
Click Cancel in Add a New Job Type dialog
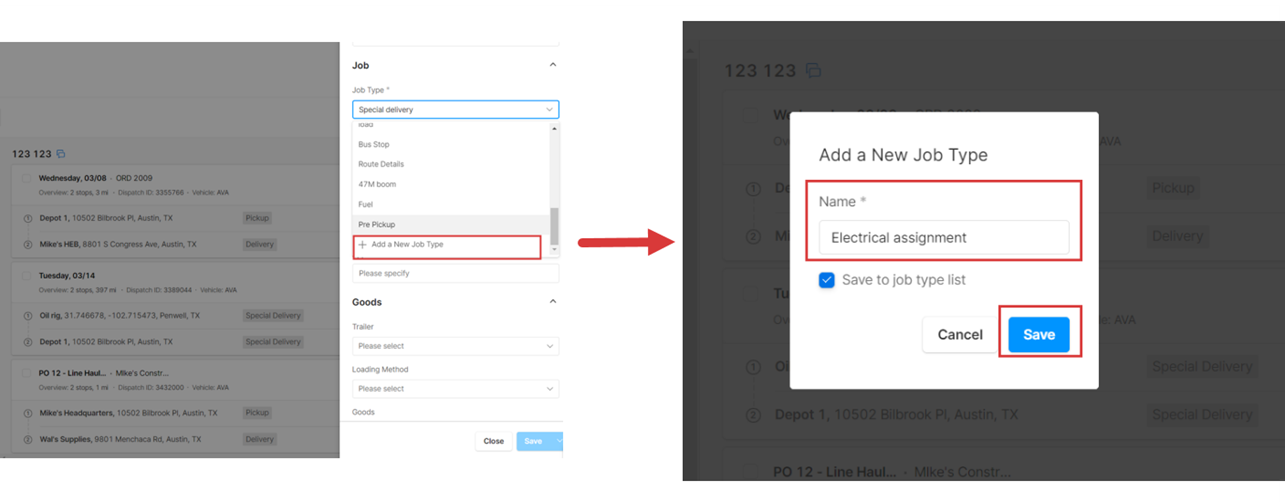pos(960,335)
